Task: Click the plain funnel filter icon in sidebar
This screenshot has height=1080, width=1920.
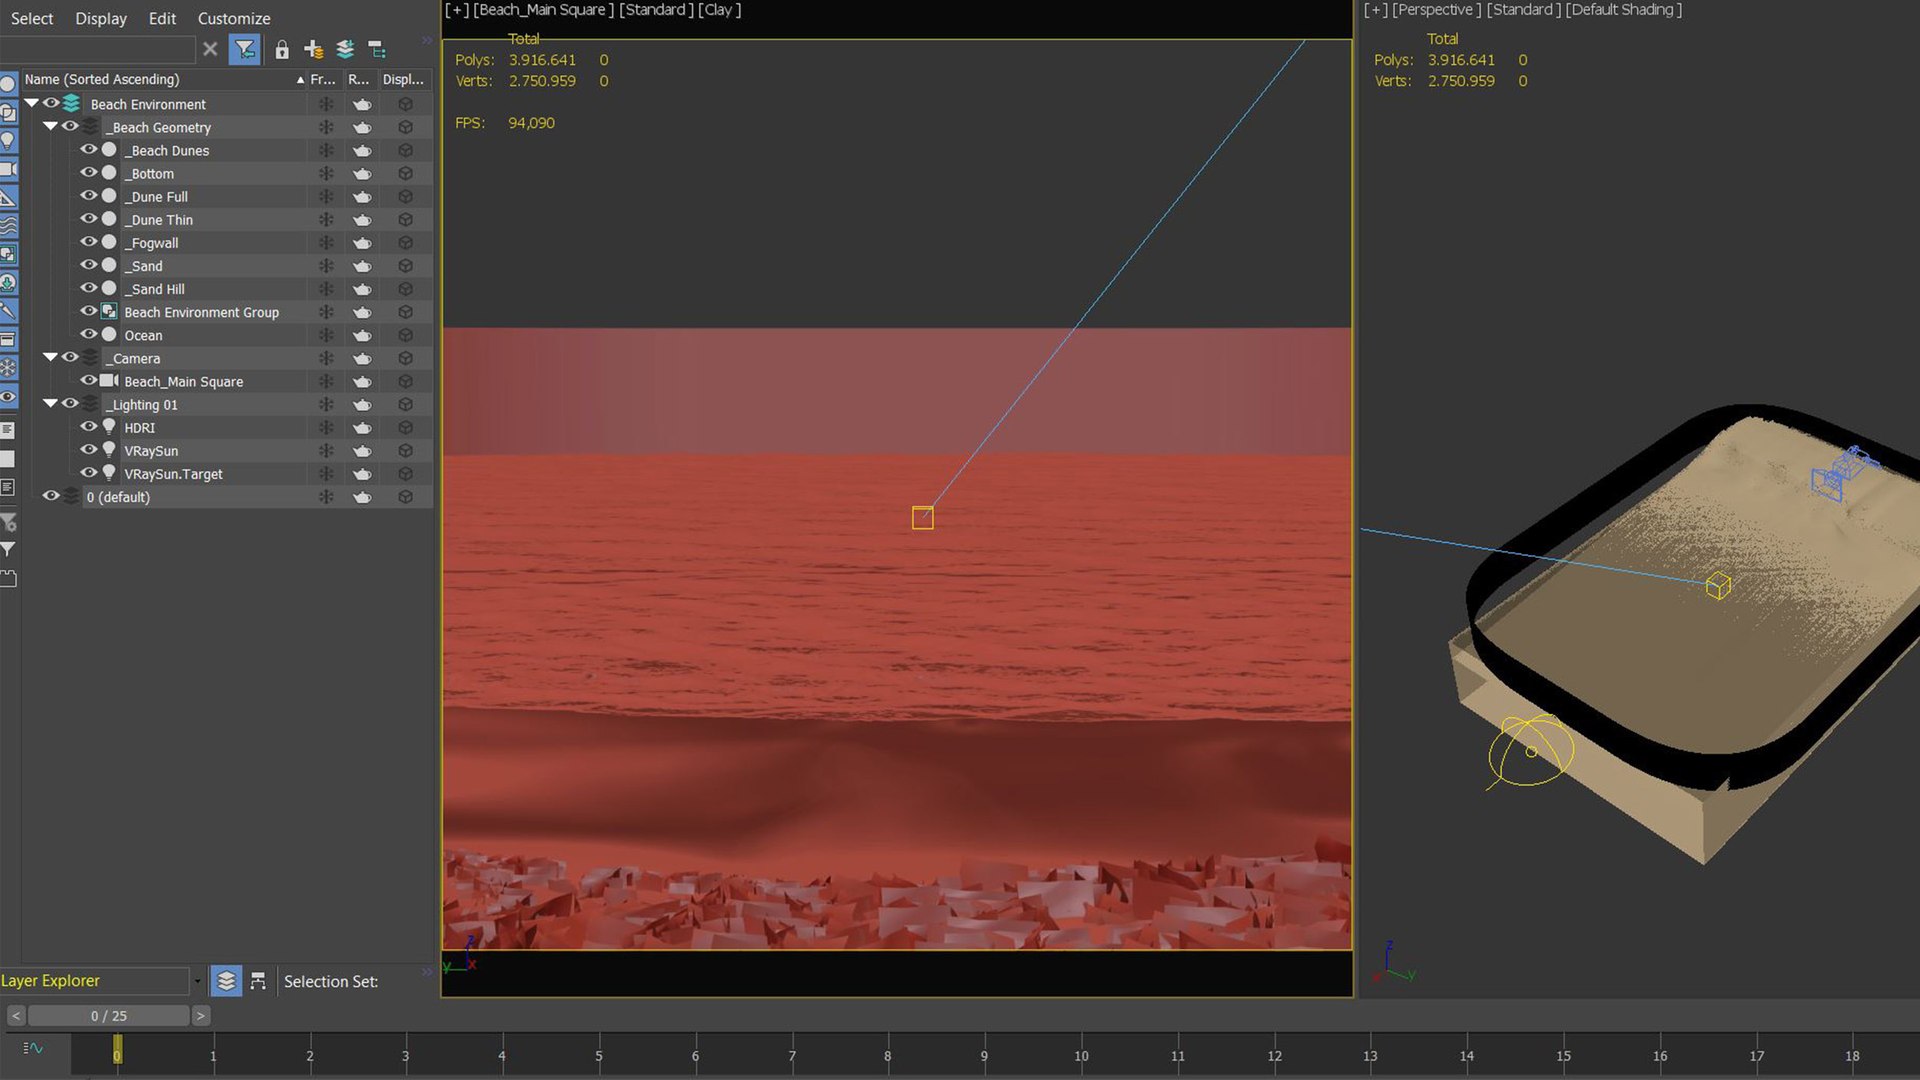Action: coord(8,549)
